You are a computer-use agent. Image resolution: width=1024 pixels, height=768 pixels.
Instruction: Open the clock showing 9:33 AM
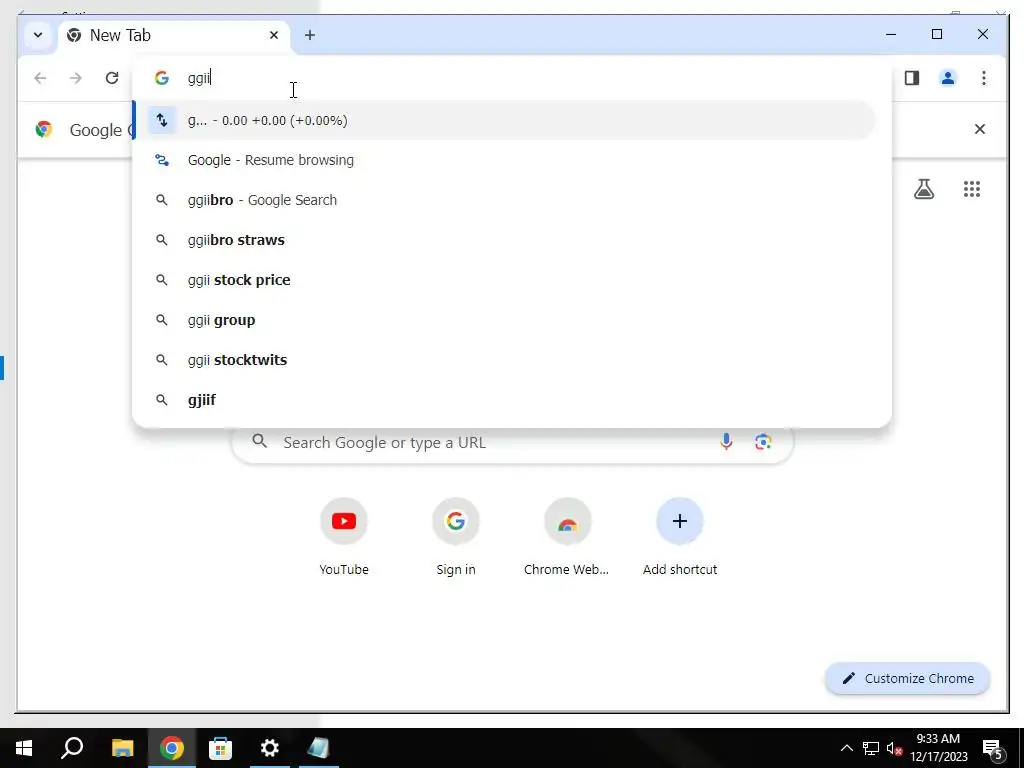939,748
